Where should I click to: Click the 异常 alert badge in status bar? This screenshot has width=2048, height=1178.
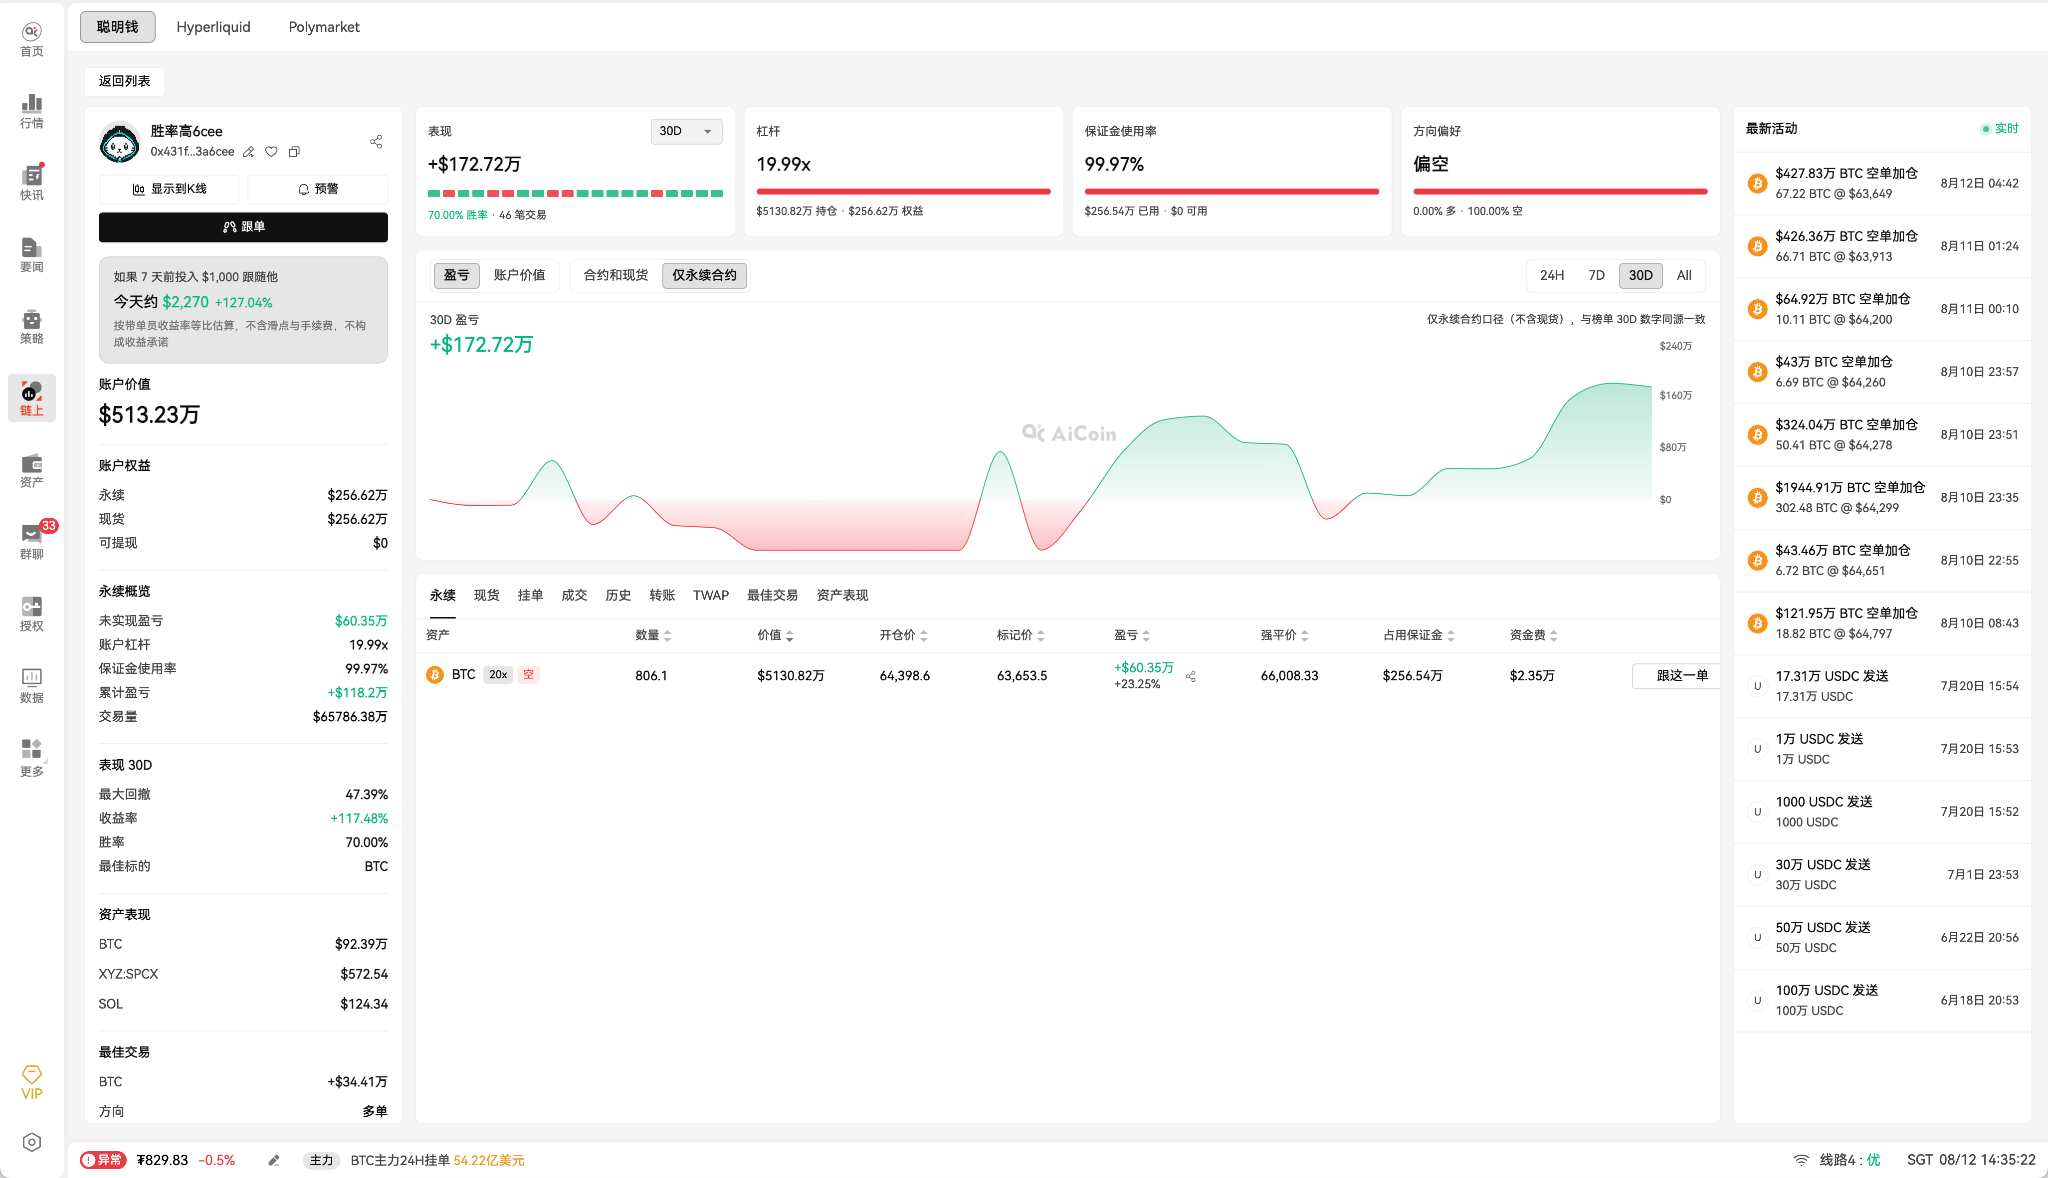(x=104, y=1160)
